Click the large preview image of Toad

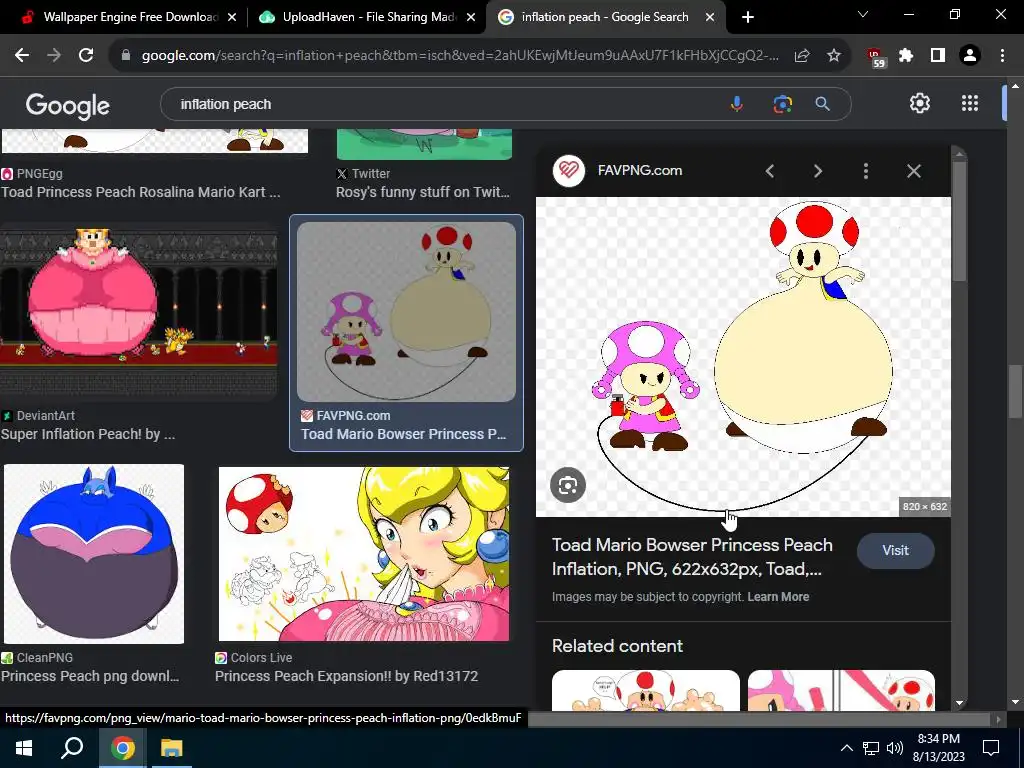[743, 357]
